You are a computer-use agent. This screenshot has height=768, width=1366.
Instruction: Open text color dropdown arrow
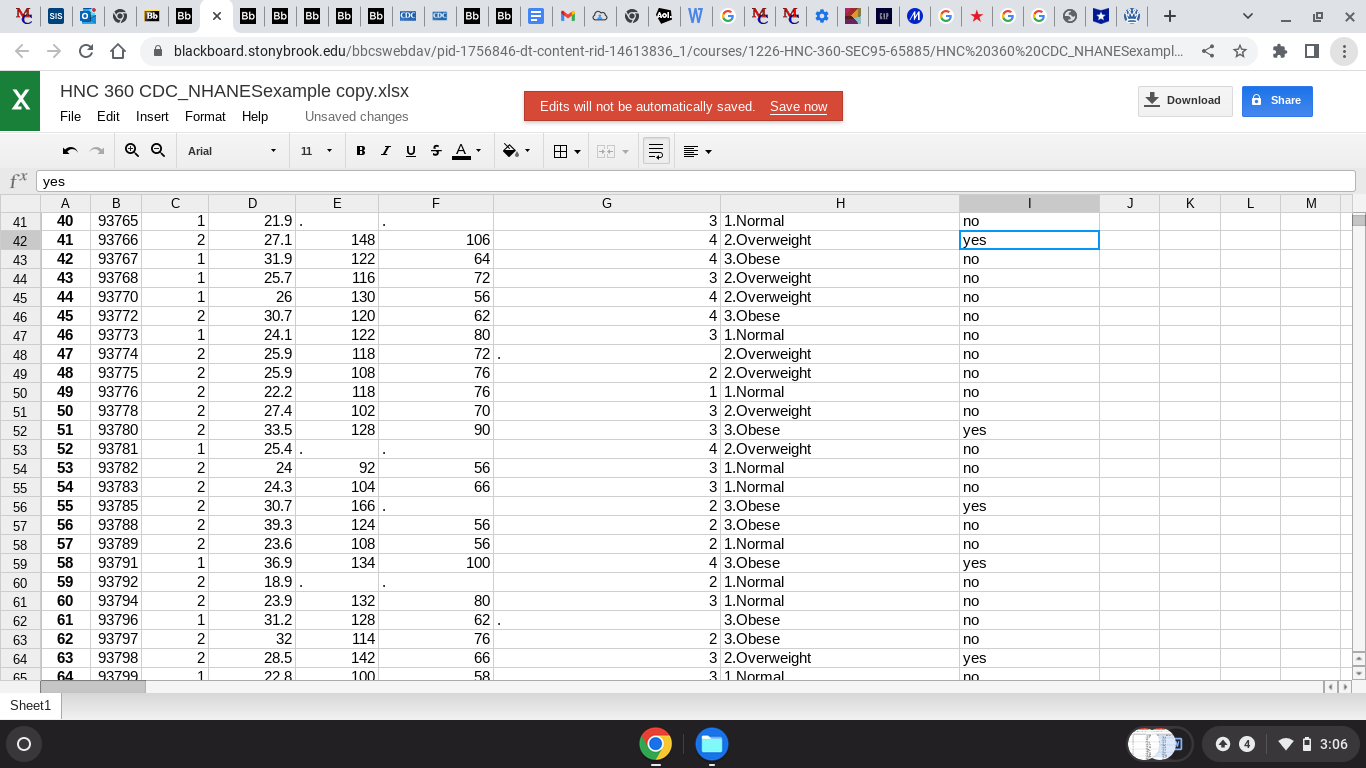tap(478, 151)
